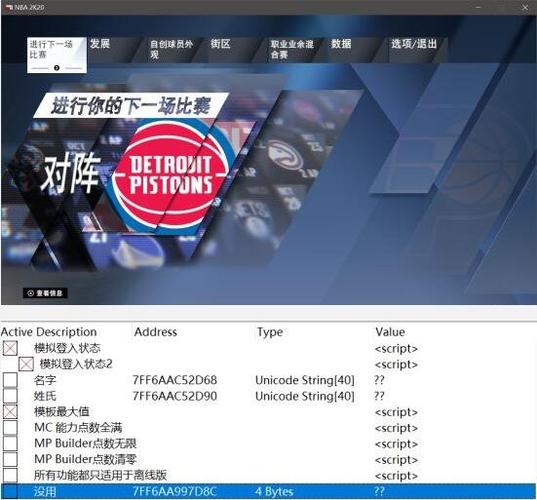Click the ?? value in 名字 row
Screen dimensions: 537x500
[379, 380]
